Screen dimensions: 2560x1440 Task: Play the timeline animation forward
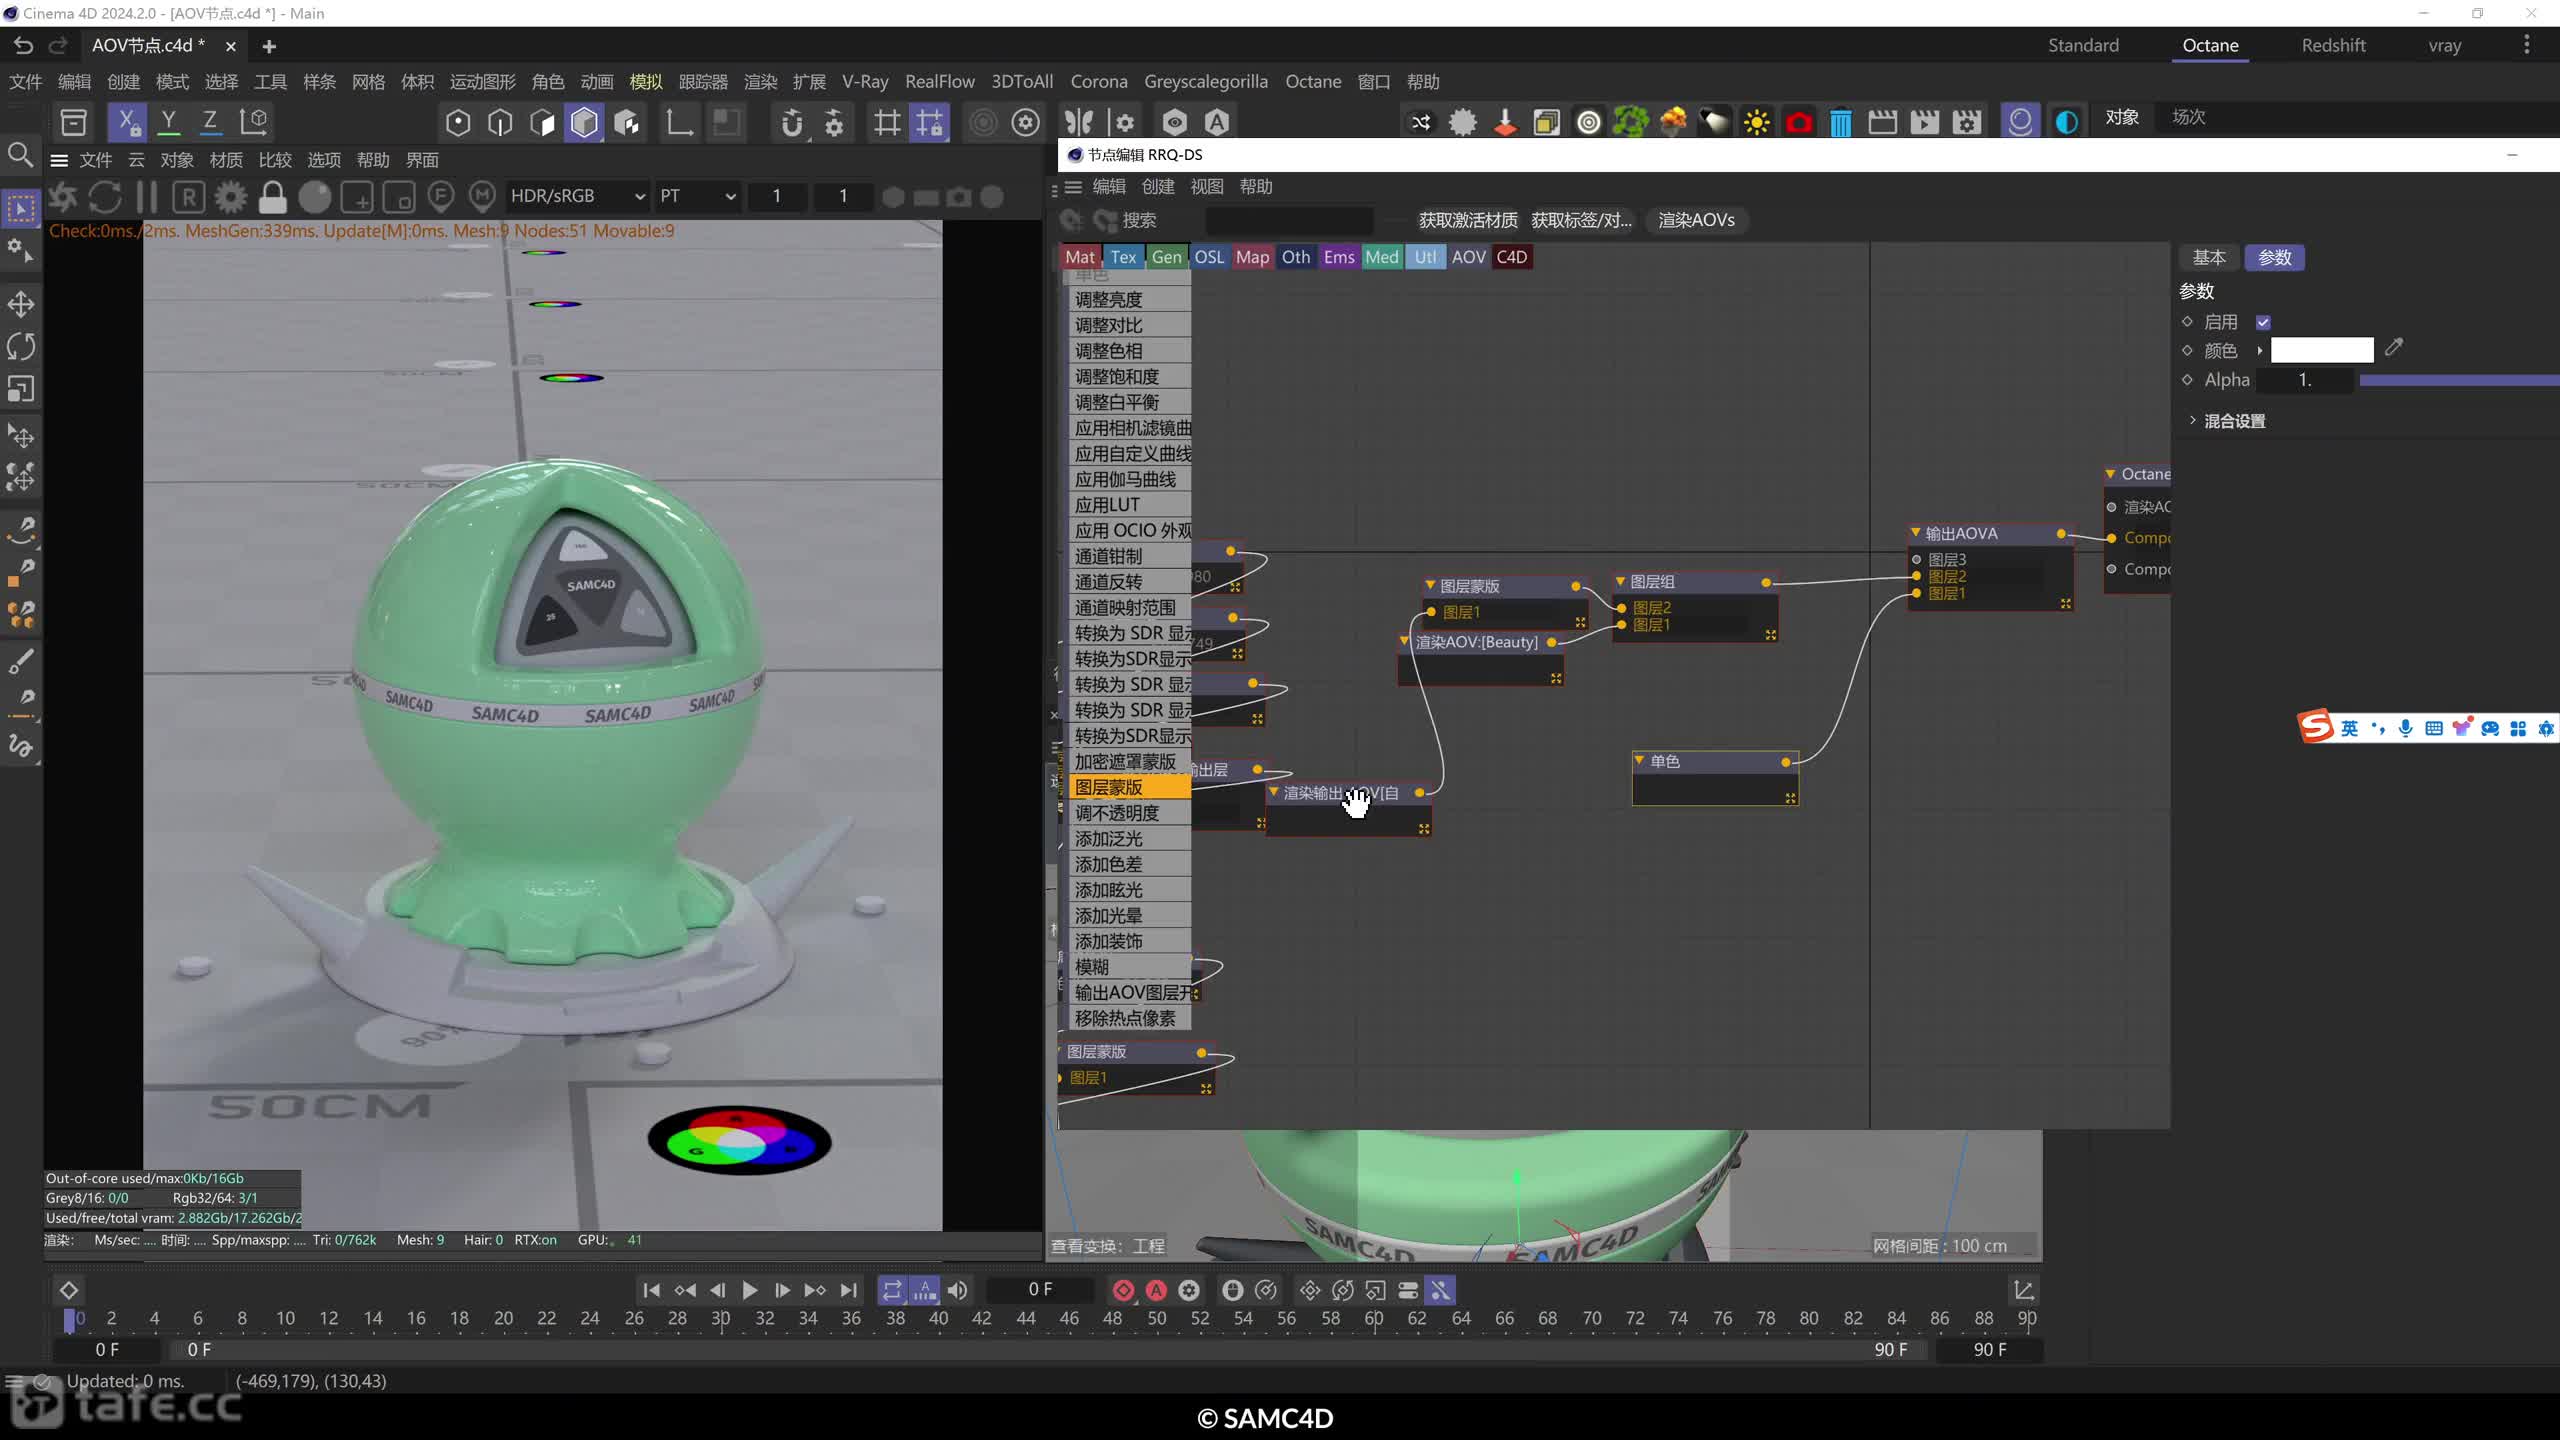750,1290
